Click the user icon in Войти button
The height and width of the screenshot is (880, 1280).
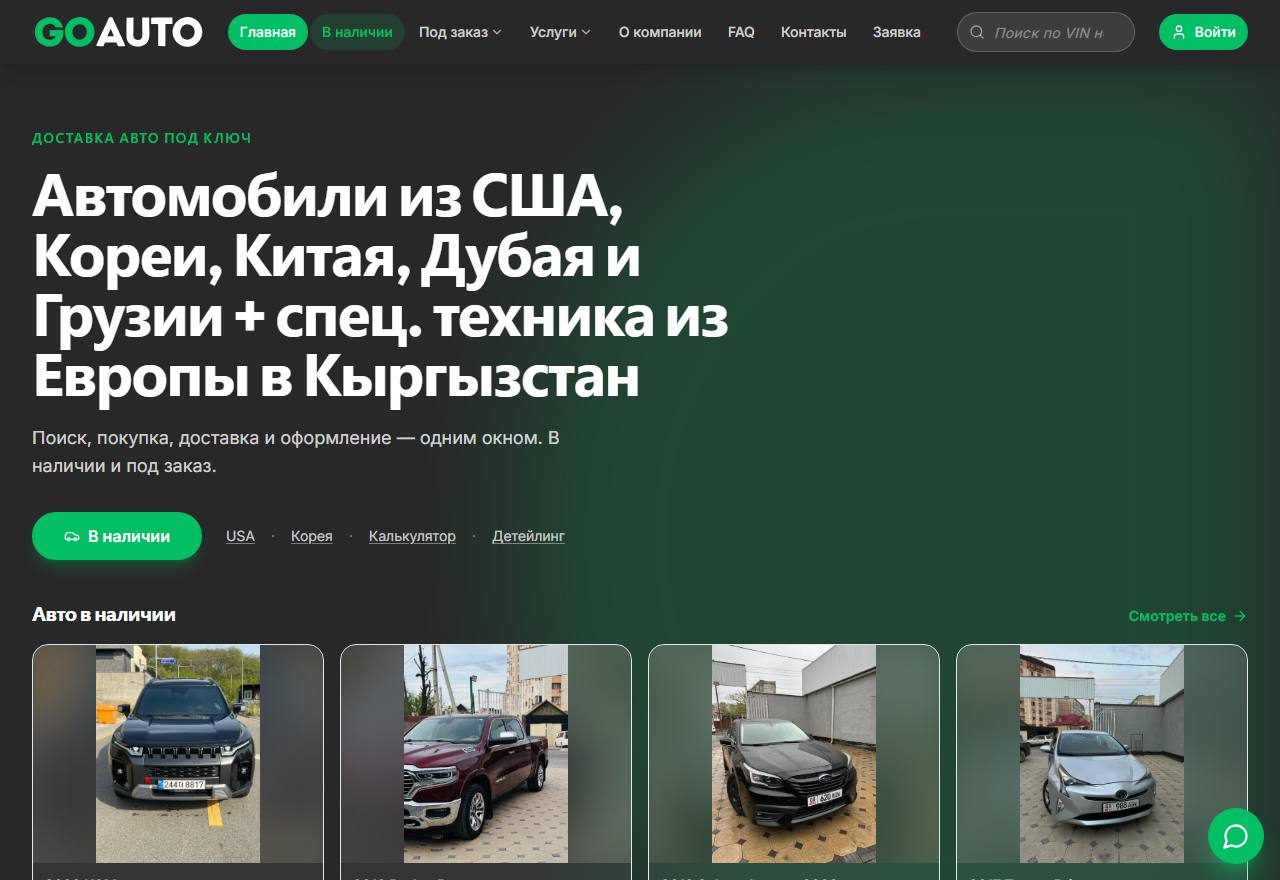pyautogui.click(x=1179, y=32)
